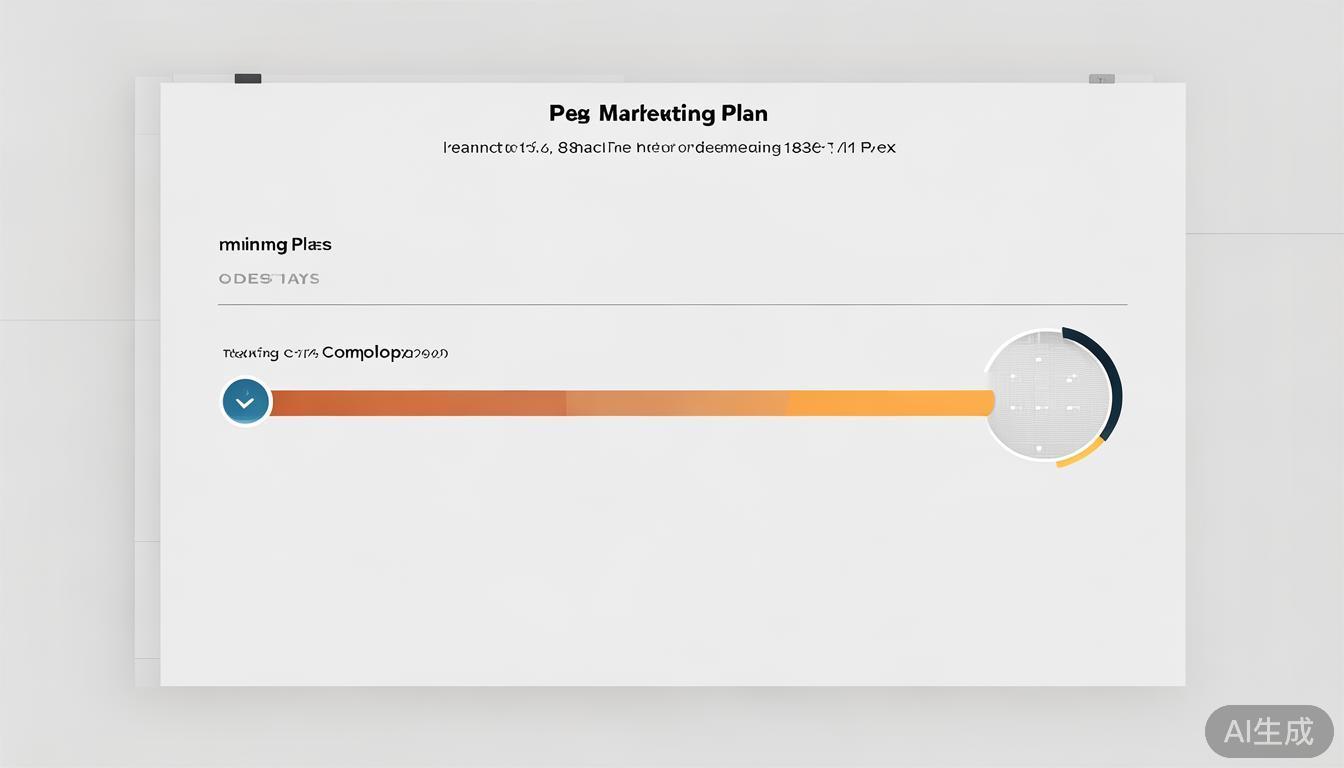Click the bottom dot inside the gauge
This screenshot has height=768, width=1344.
click(x=1039, y=448)
